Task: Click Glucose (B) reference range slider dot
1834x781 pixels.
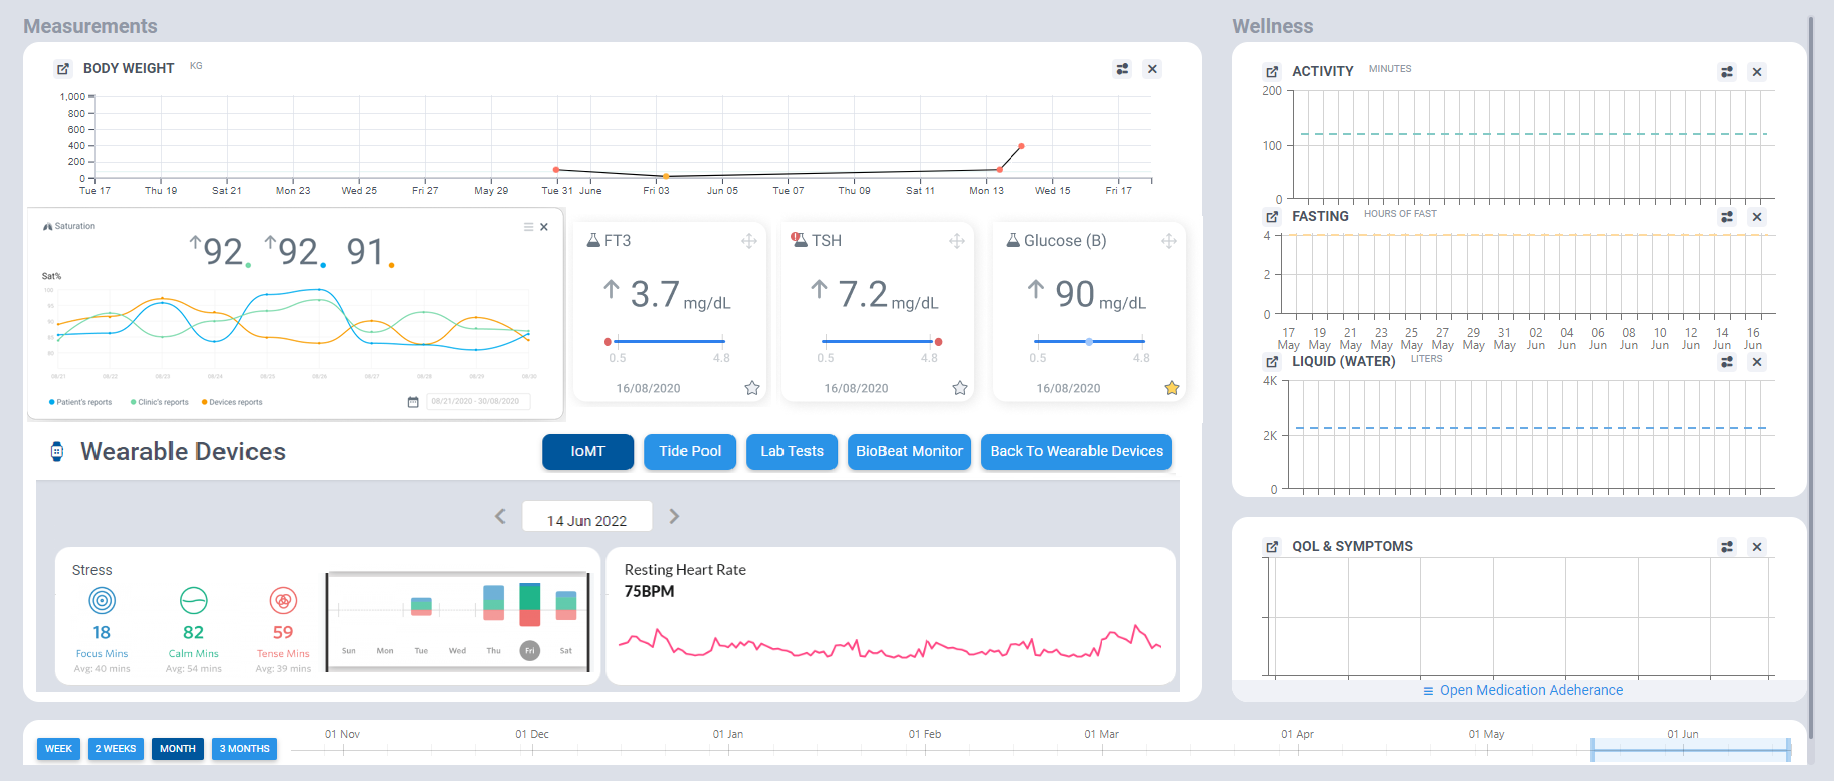Action: coord(1089,342)
